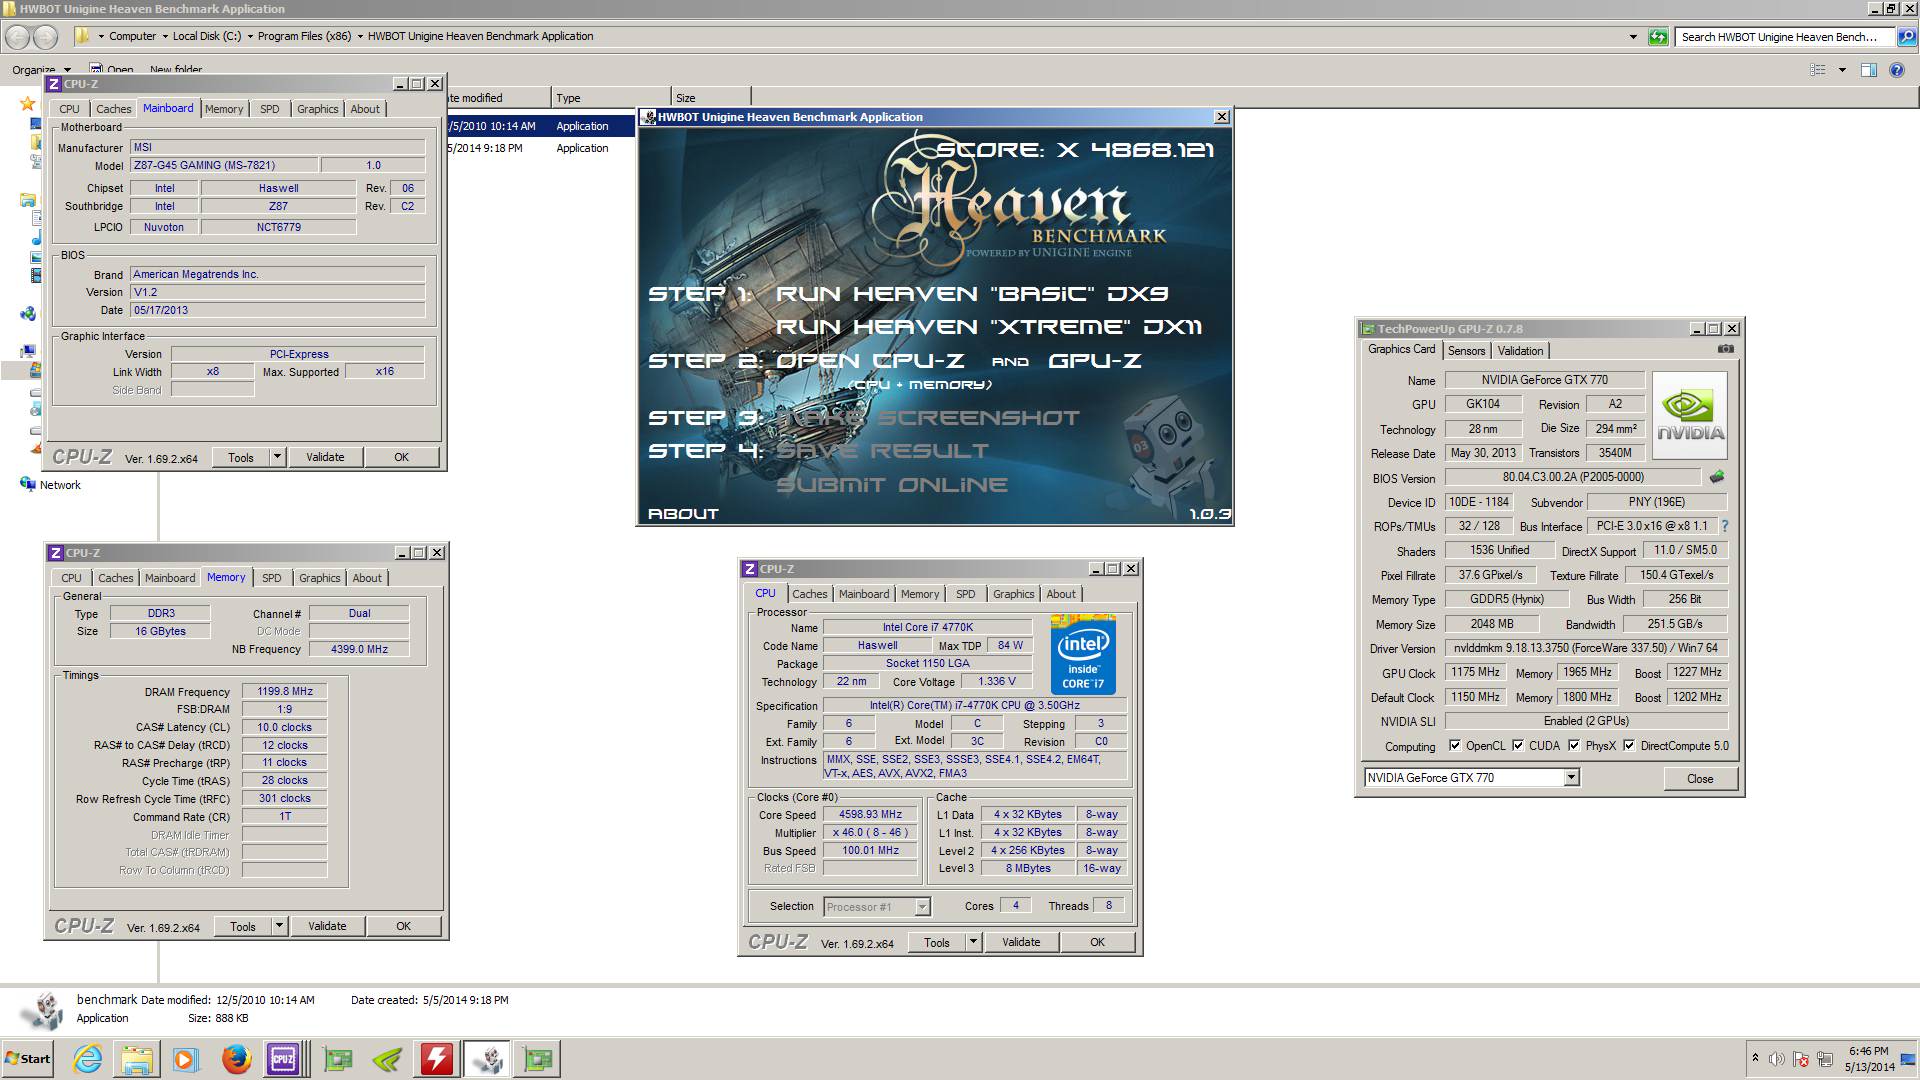The height and width of the screenshot is (1080, 1920).
Task: Open the address bar history dropdown
Action: click(x=1633, y=37)
